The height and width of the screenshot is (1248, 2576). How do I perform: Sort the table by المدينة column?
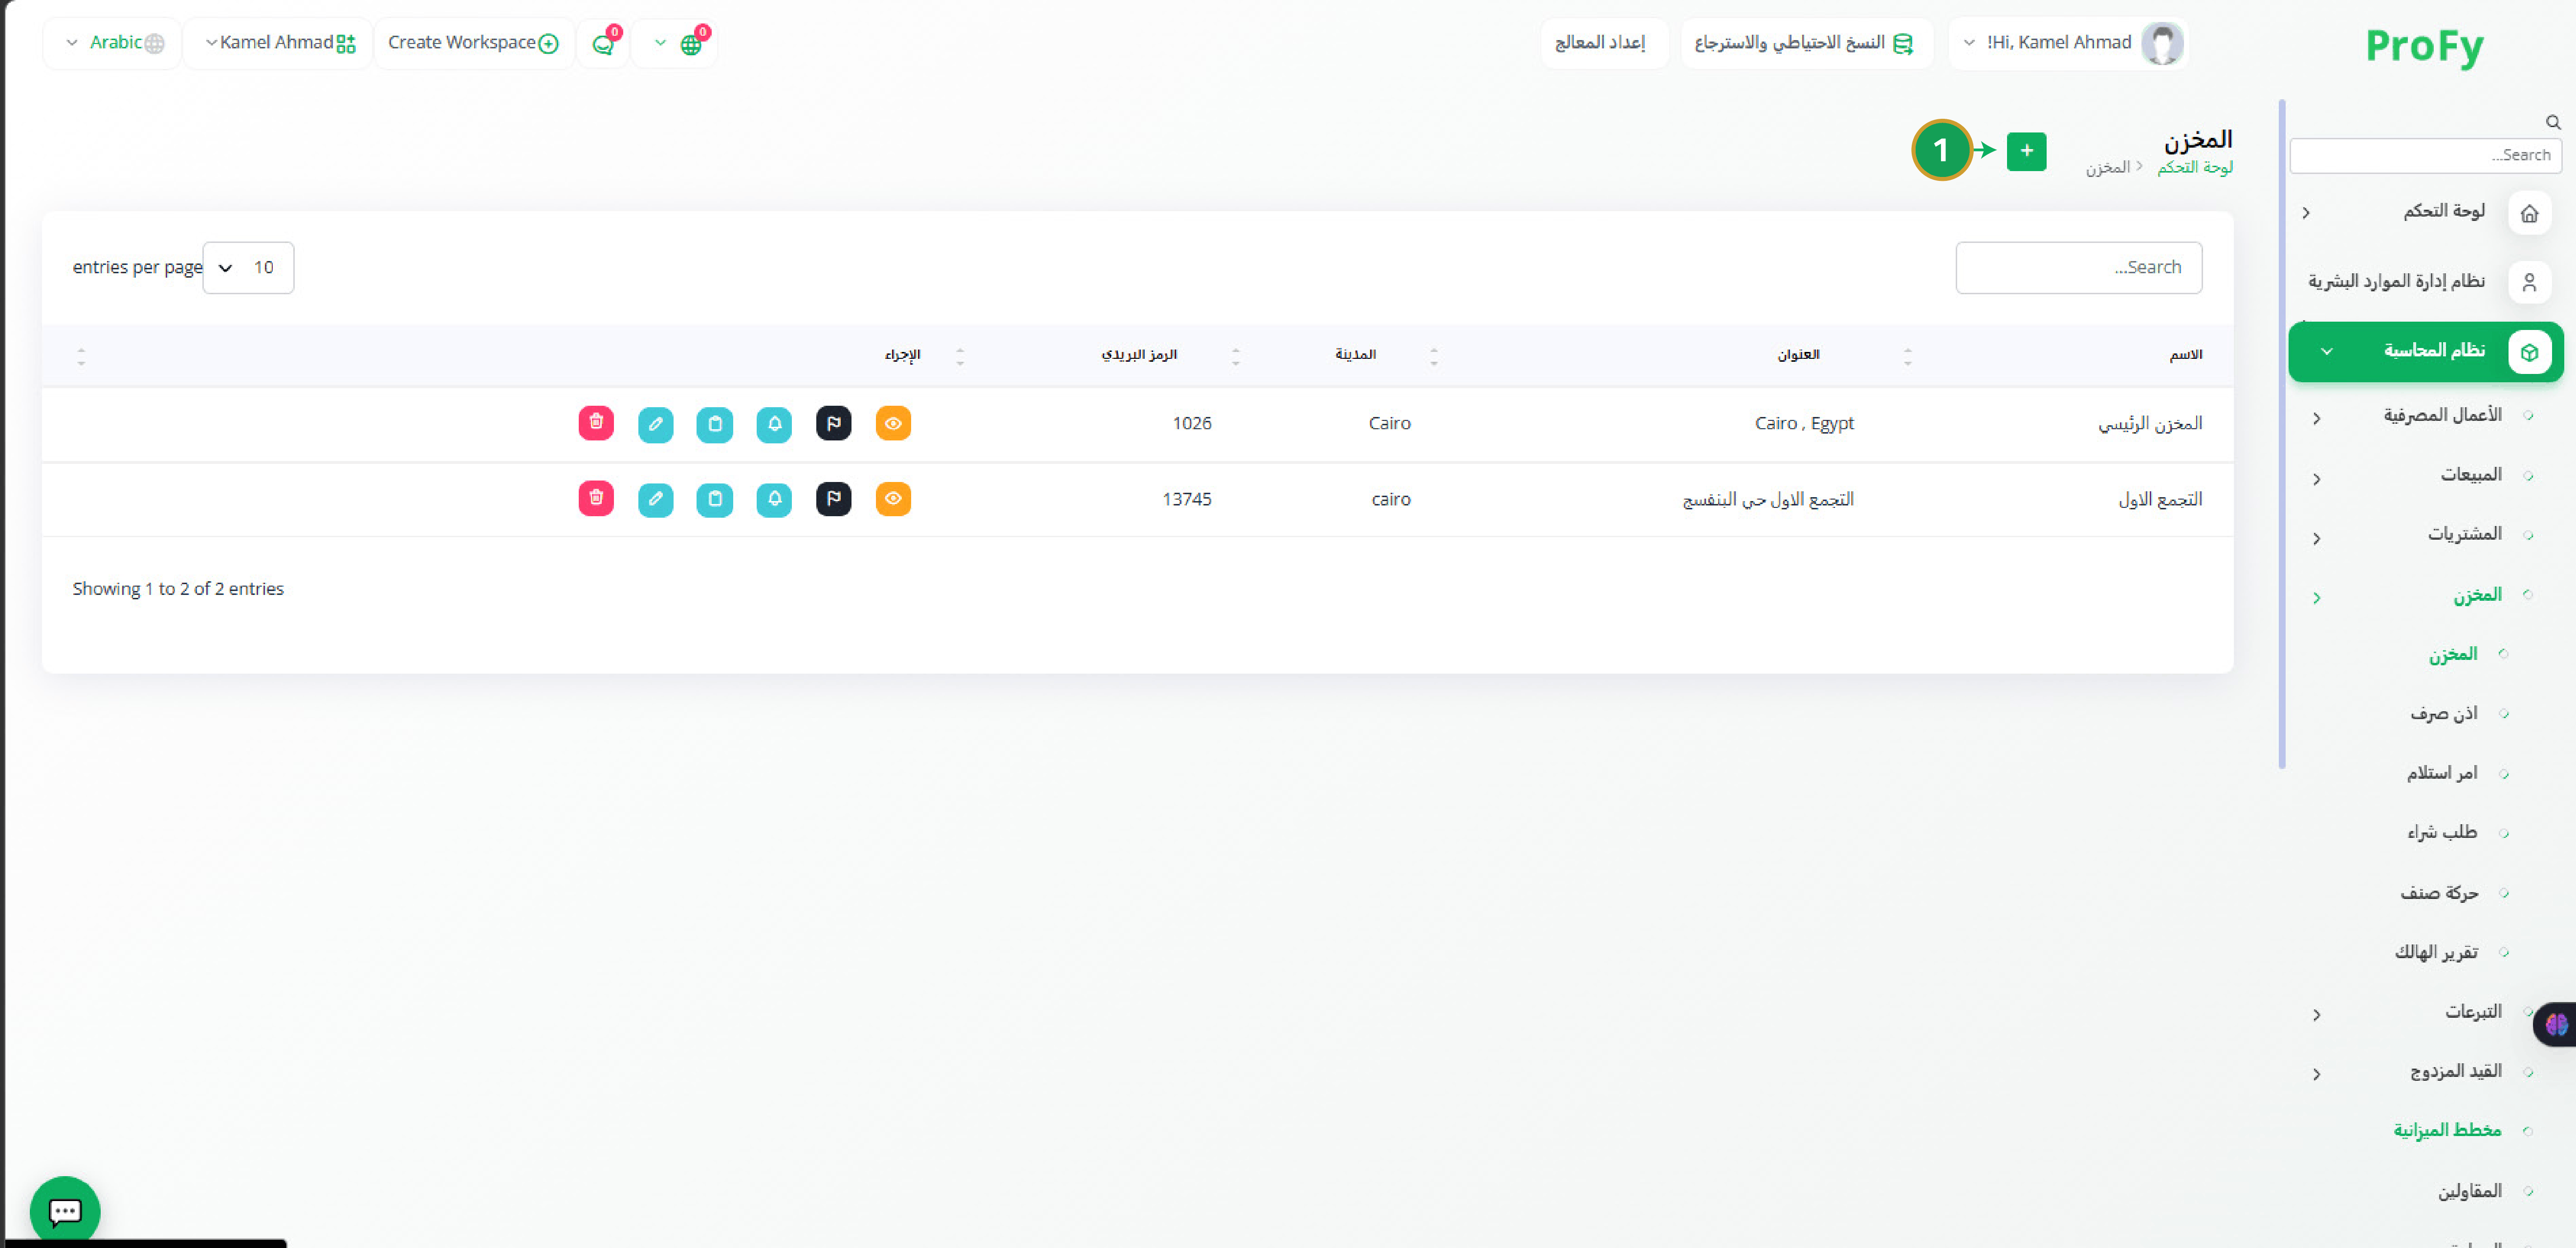1355,355
